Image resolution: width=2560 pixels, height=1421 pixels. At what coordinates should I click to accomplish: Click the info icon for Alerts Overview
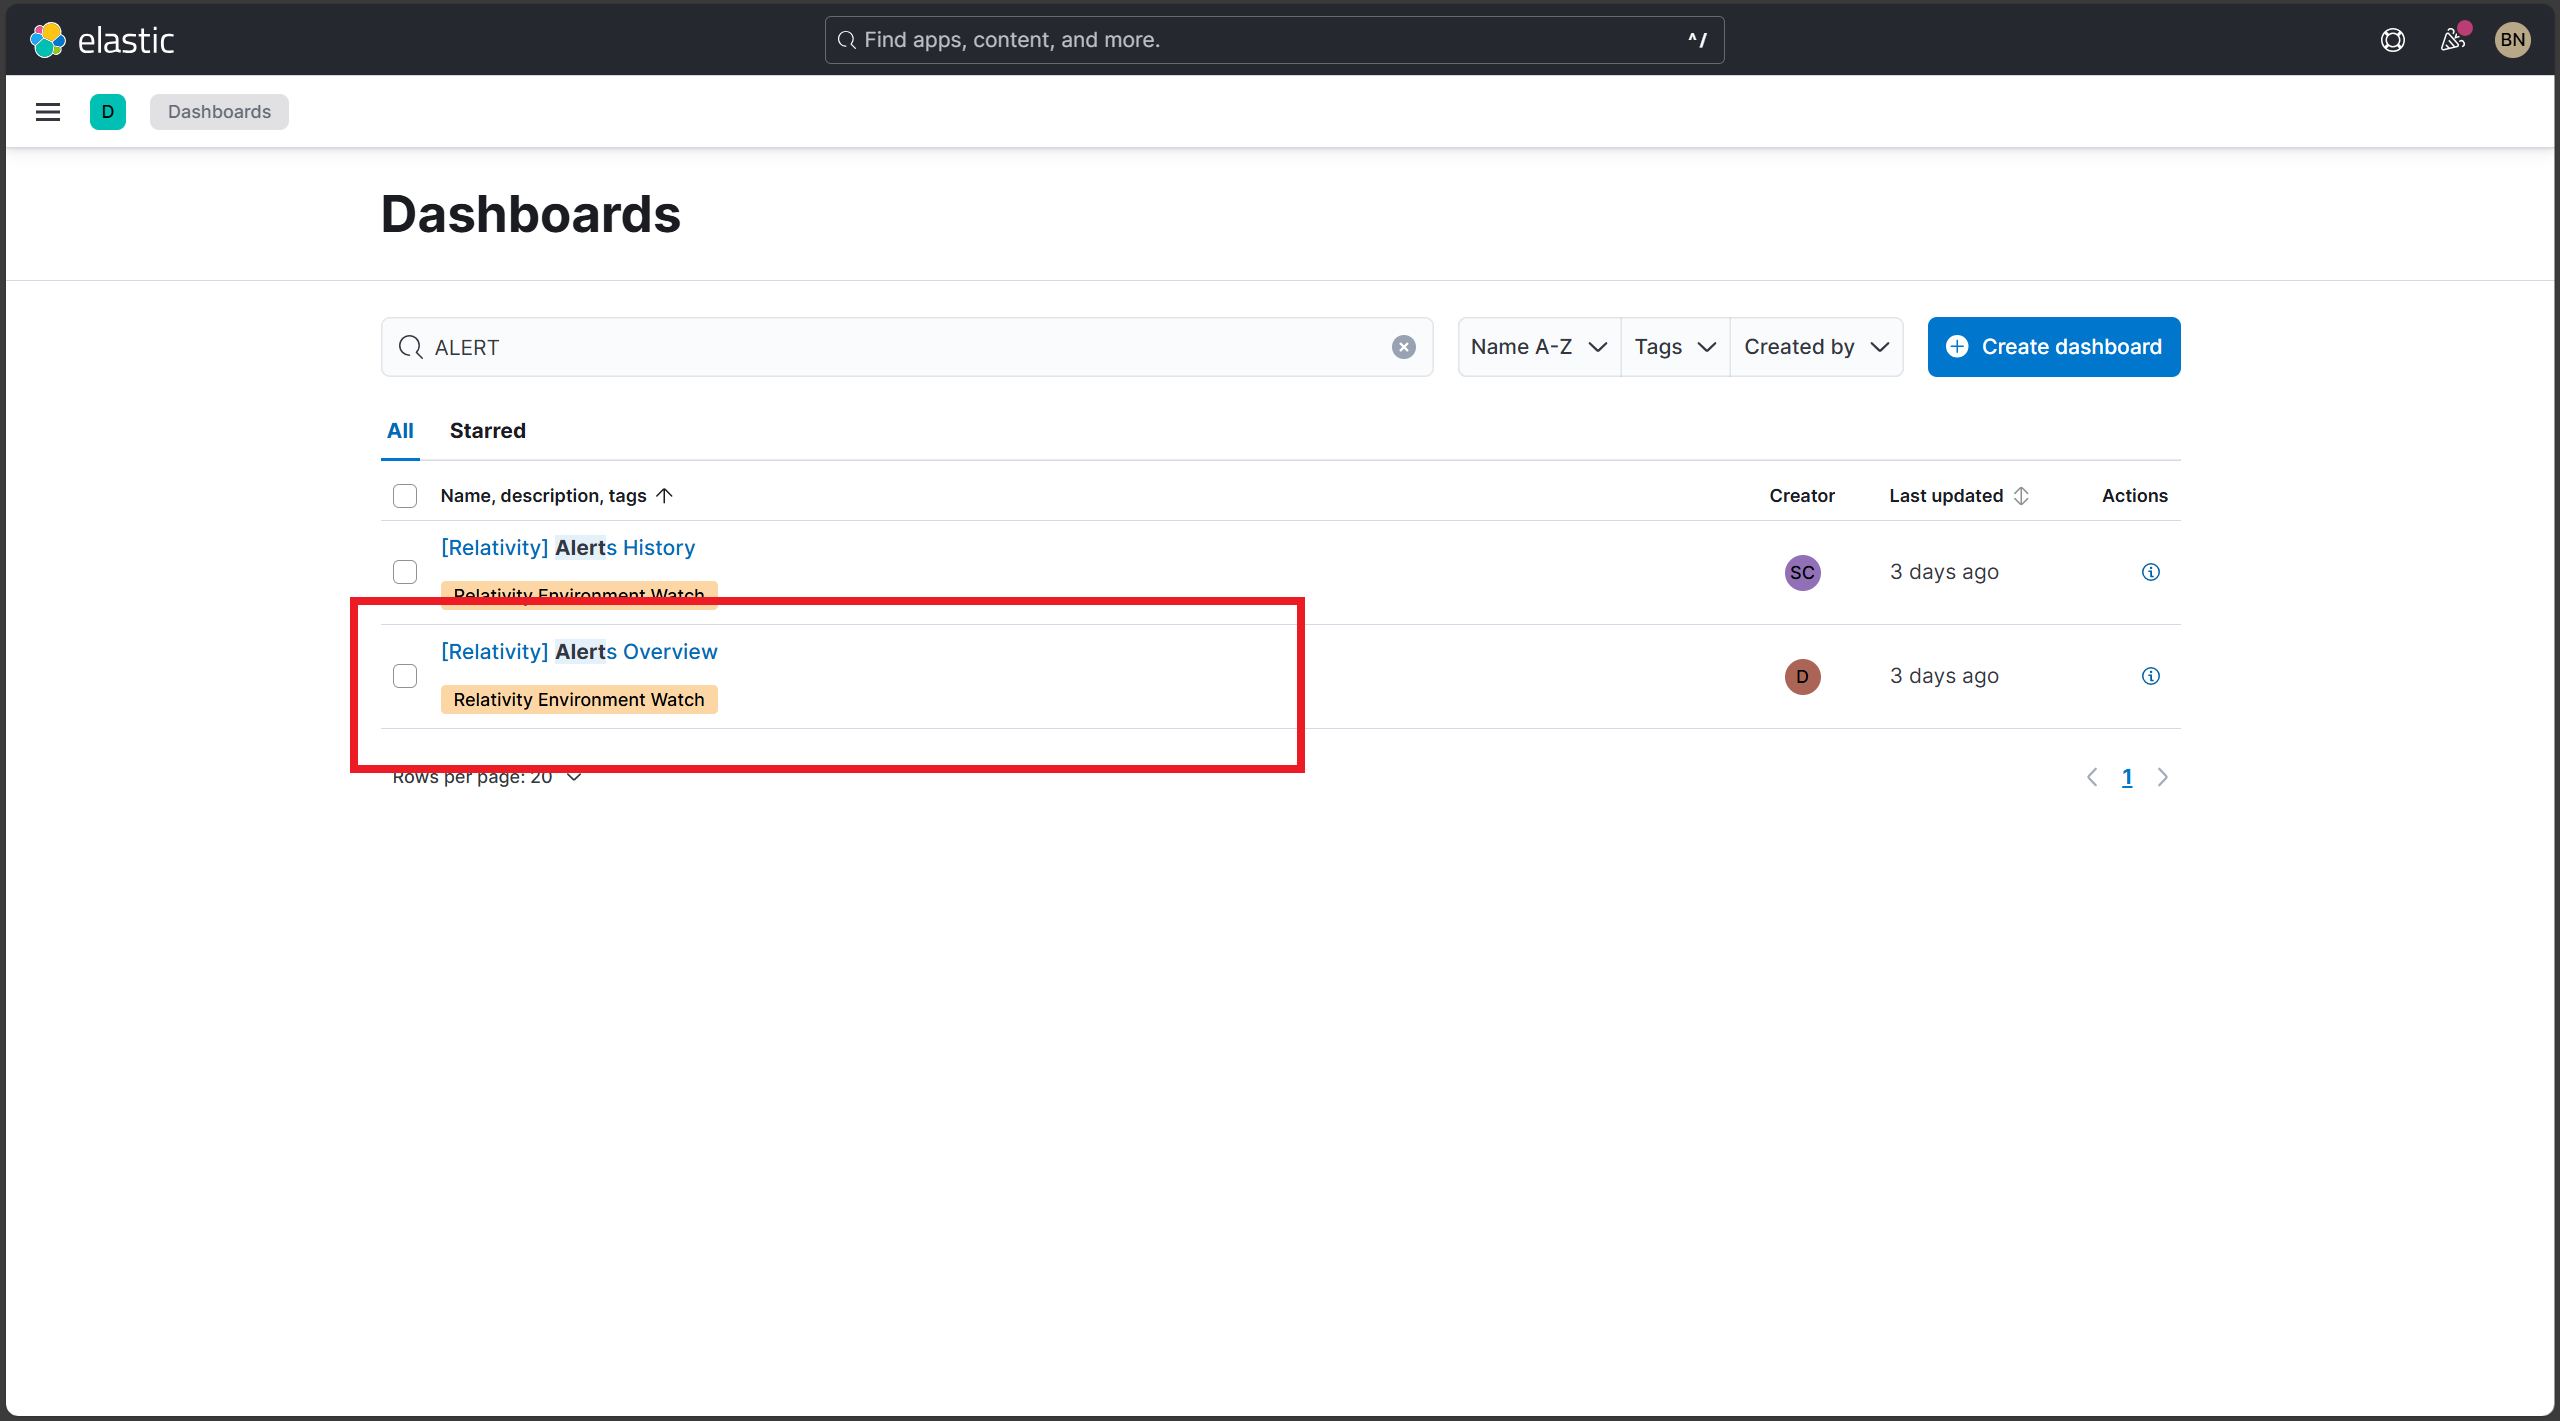[2150, 676]
